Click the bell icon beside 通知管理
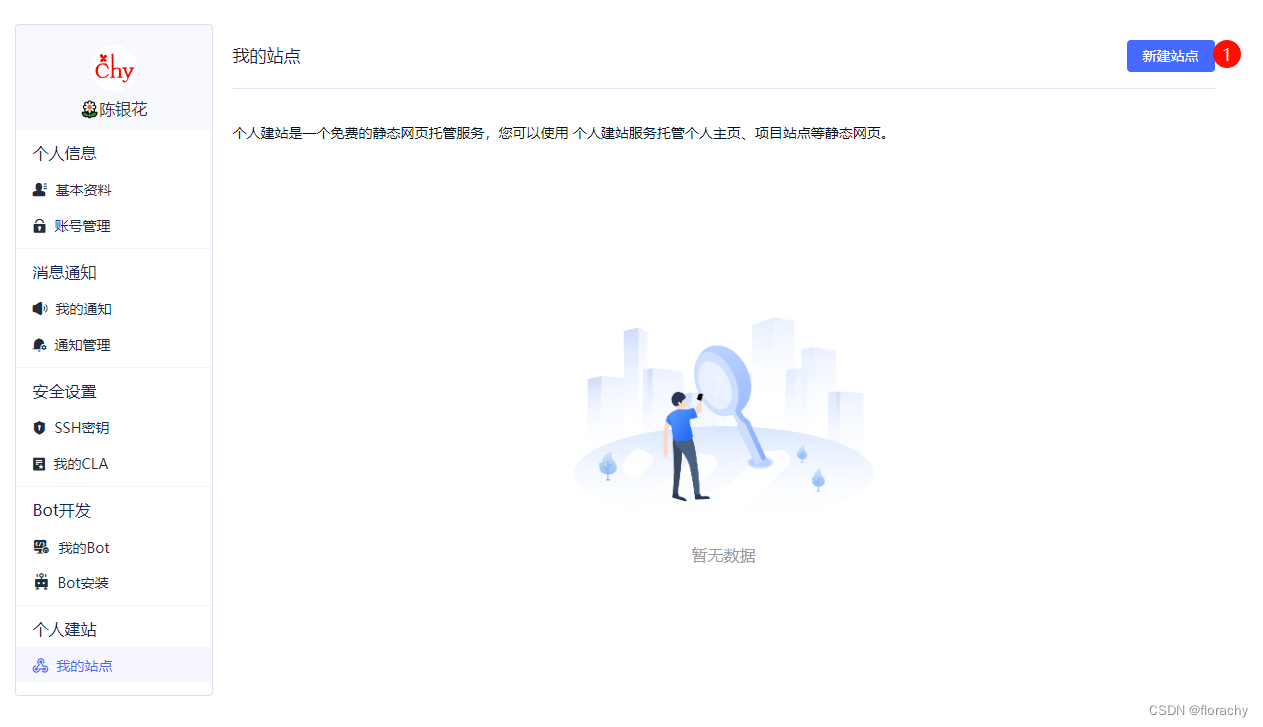 coord(39,344)
